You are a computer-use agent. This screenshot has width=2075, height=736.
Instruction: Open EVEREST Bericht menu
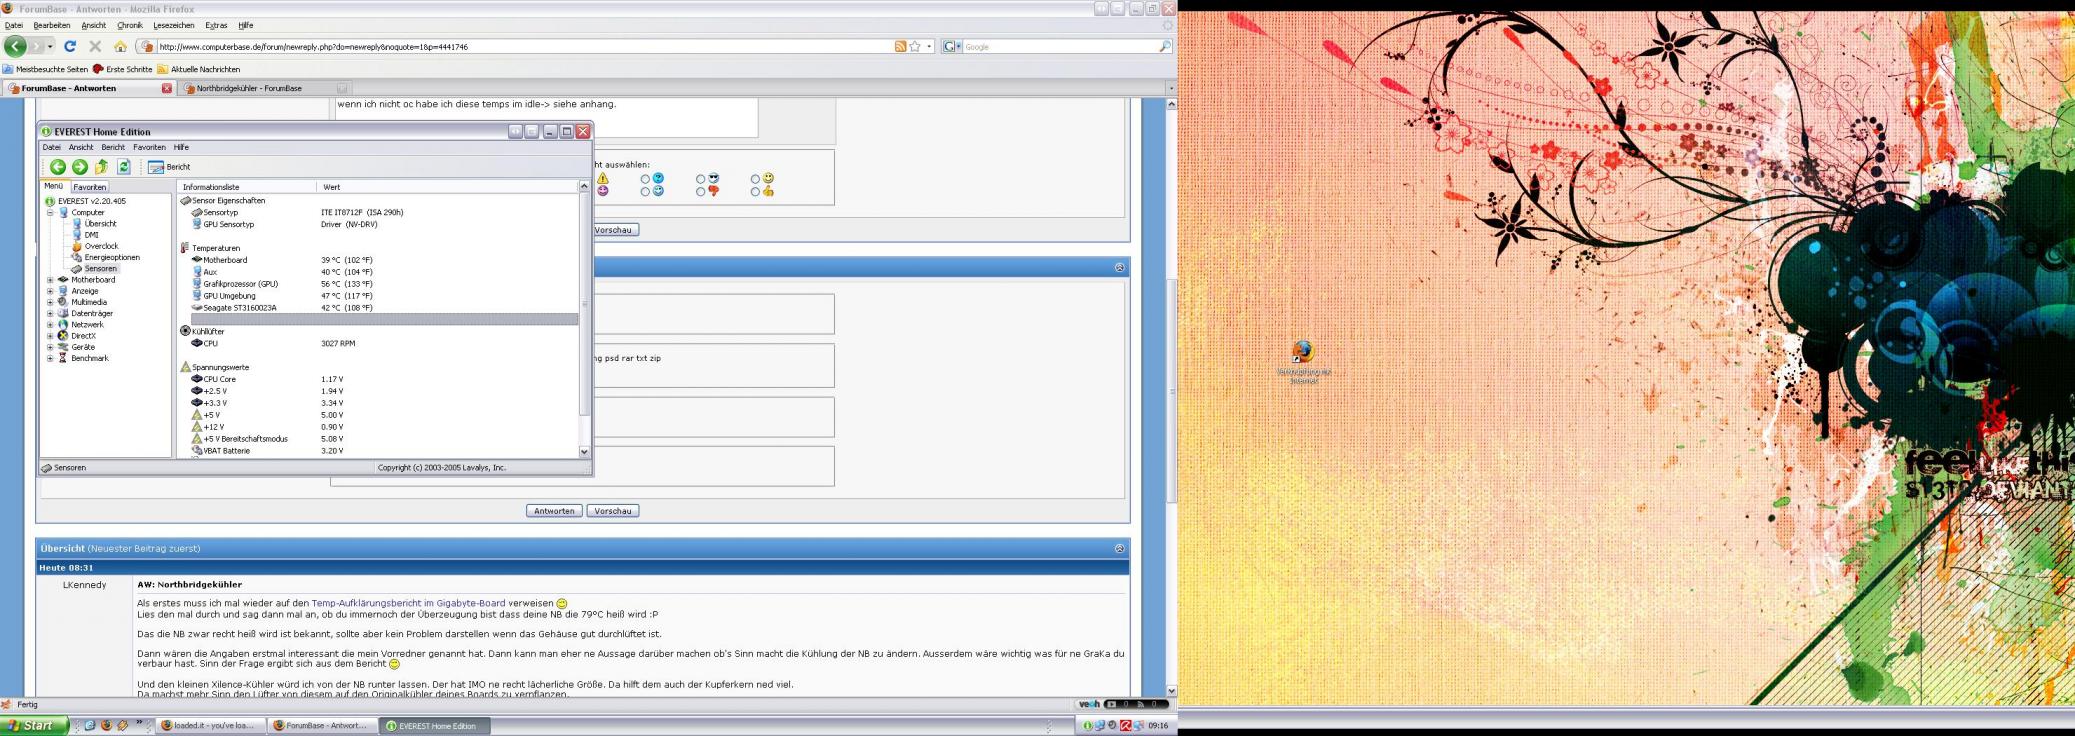[x=113, y=147]
